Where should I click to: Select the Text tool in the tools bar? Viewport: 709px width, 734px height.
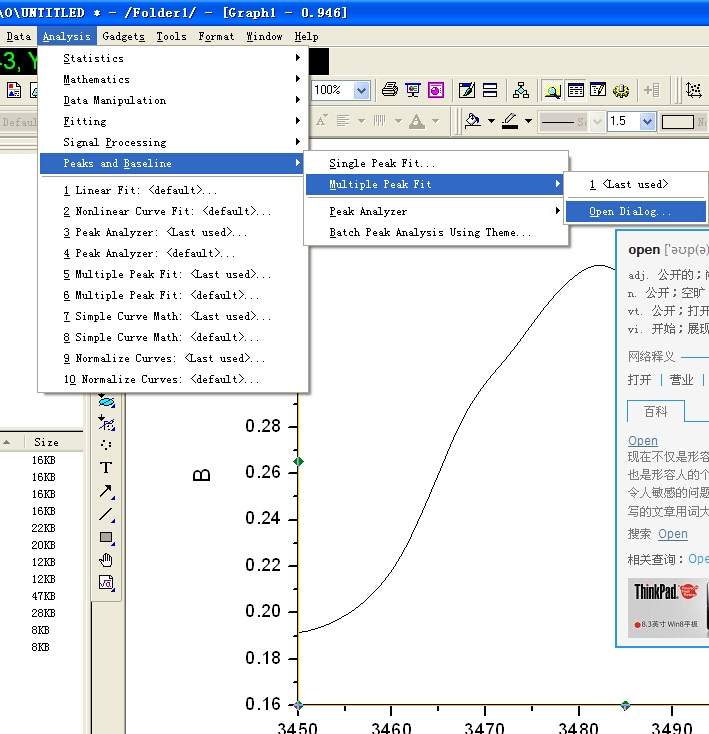pos(106,467)
